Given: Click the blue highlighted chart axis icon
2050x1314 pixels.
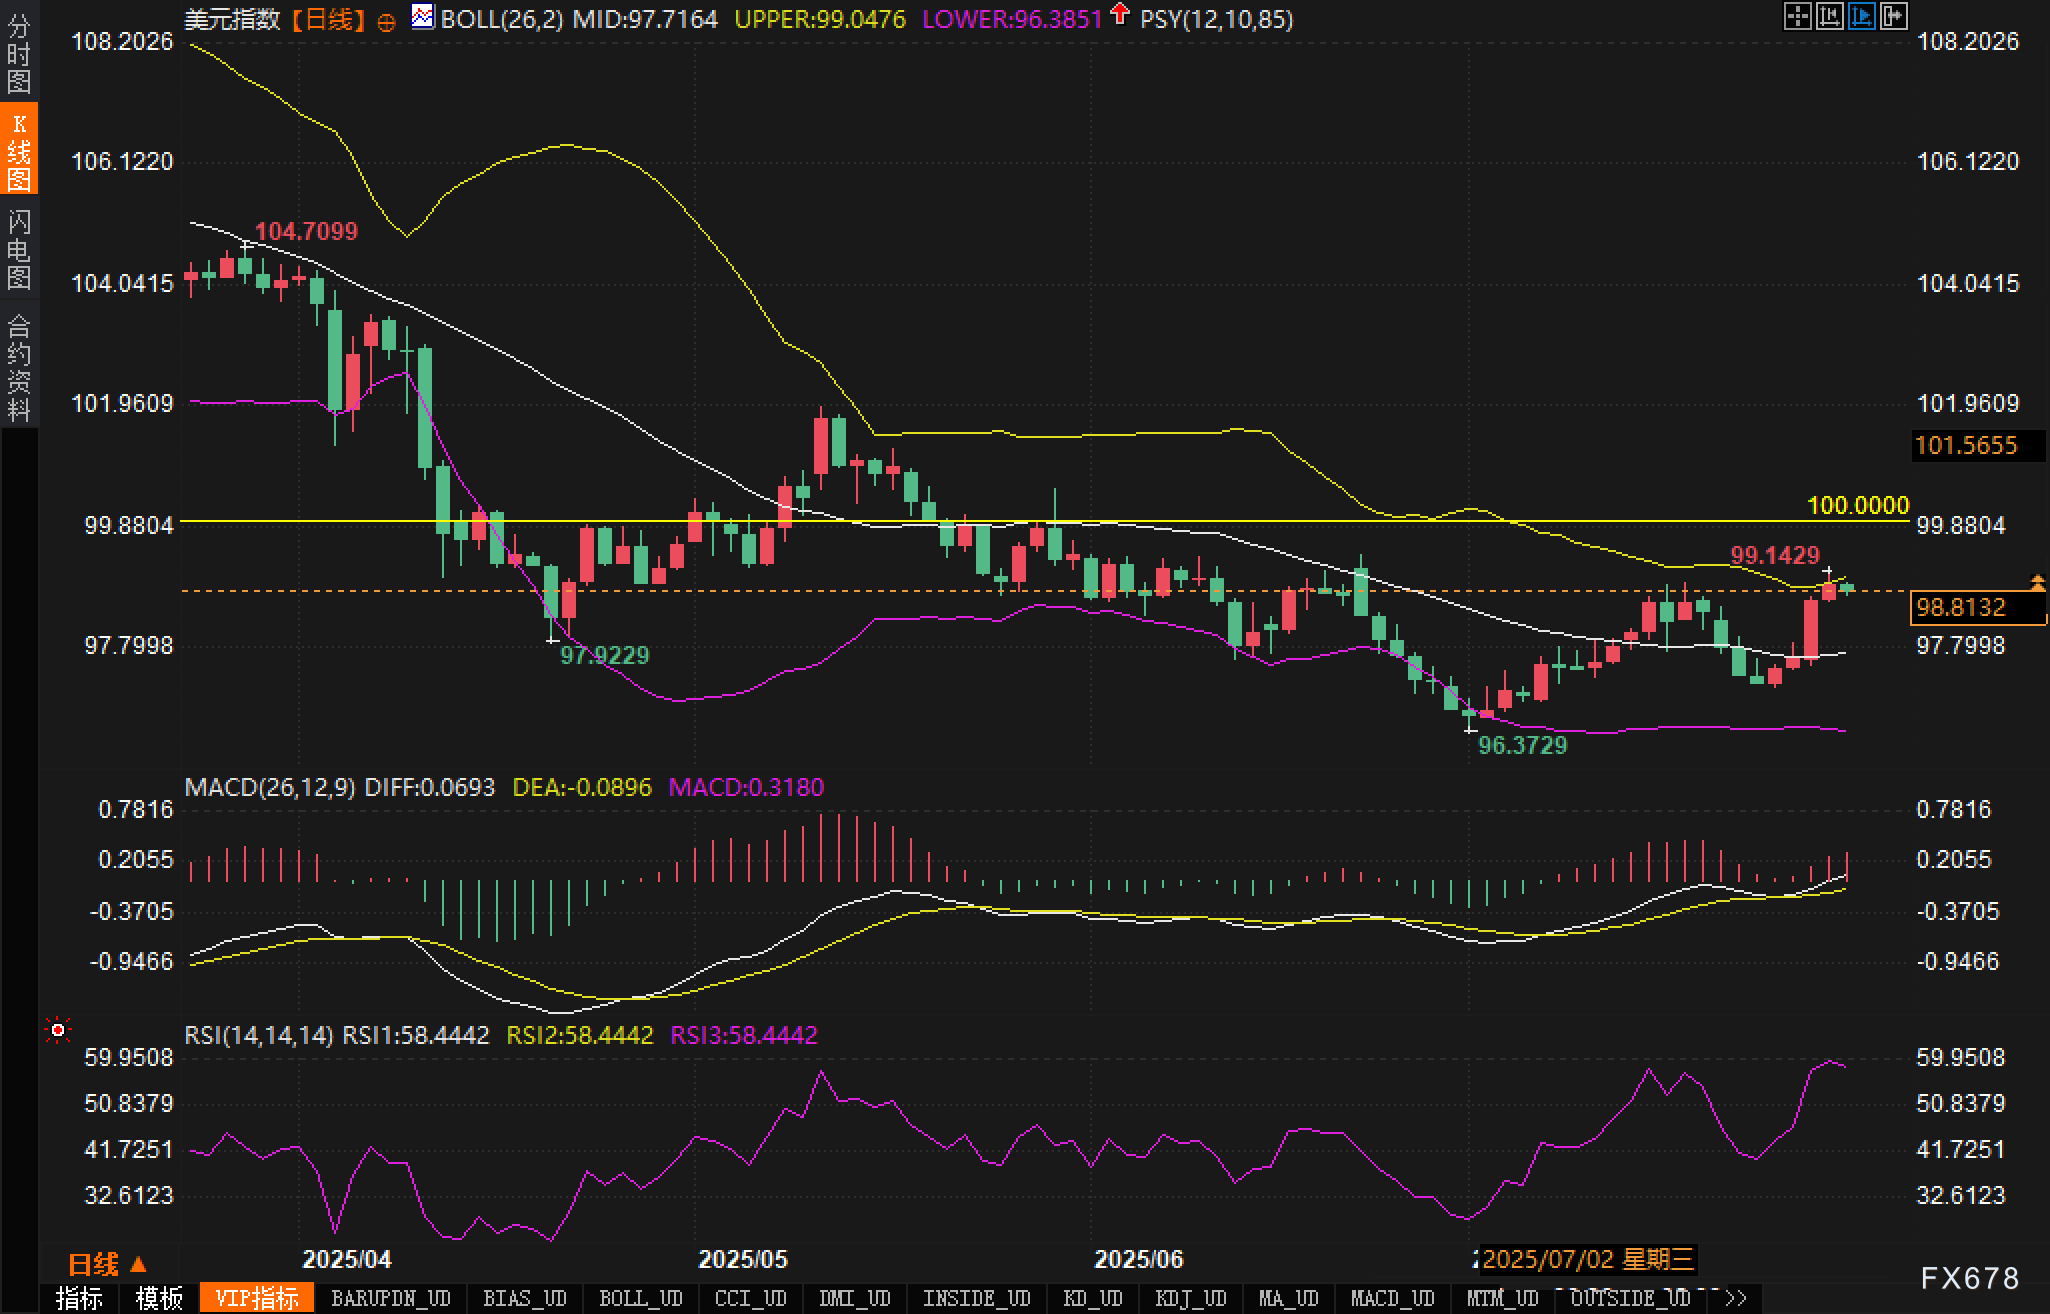Looking at the screenshot, I should (1861, 16).
